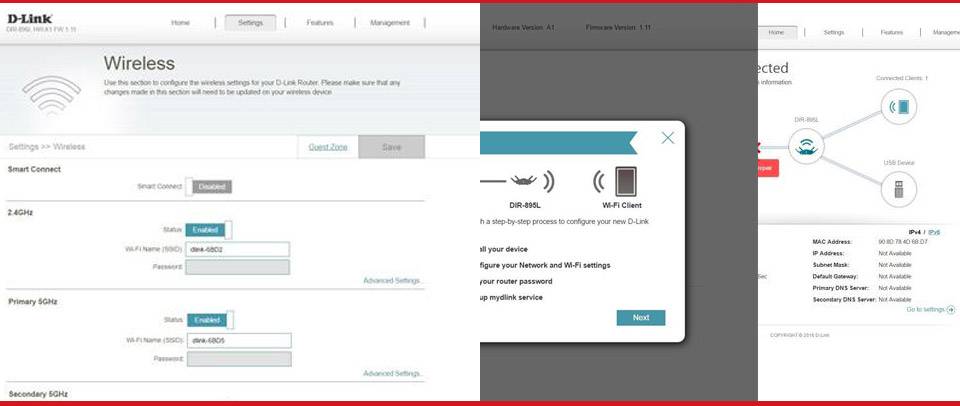Click the 'Settings >> Wireless' breadcrumb
Image resolution: width=960 pixels, height=406 pixels.
[x=47, y=147]
